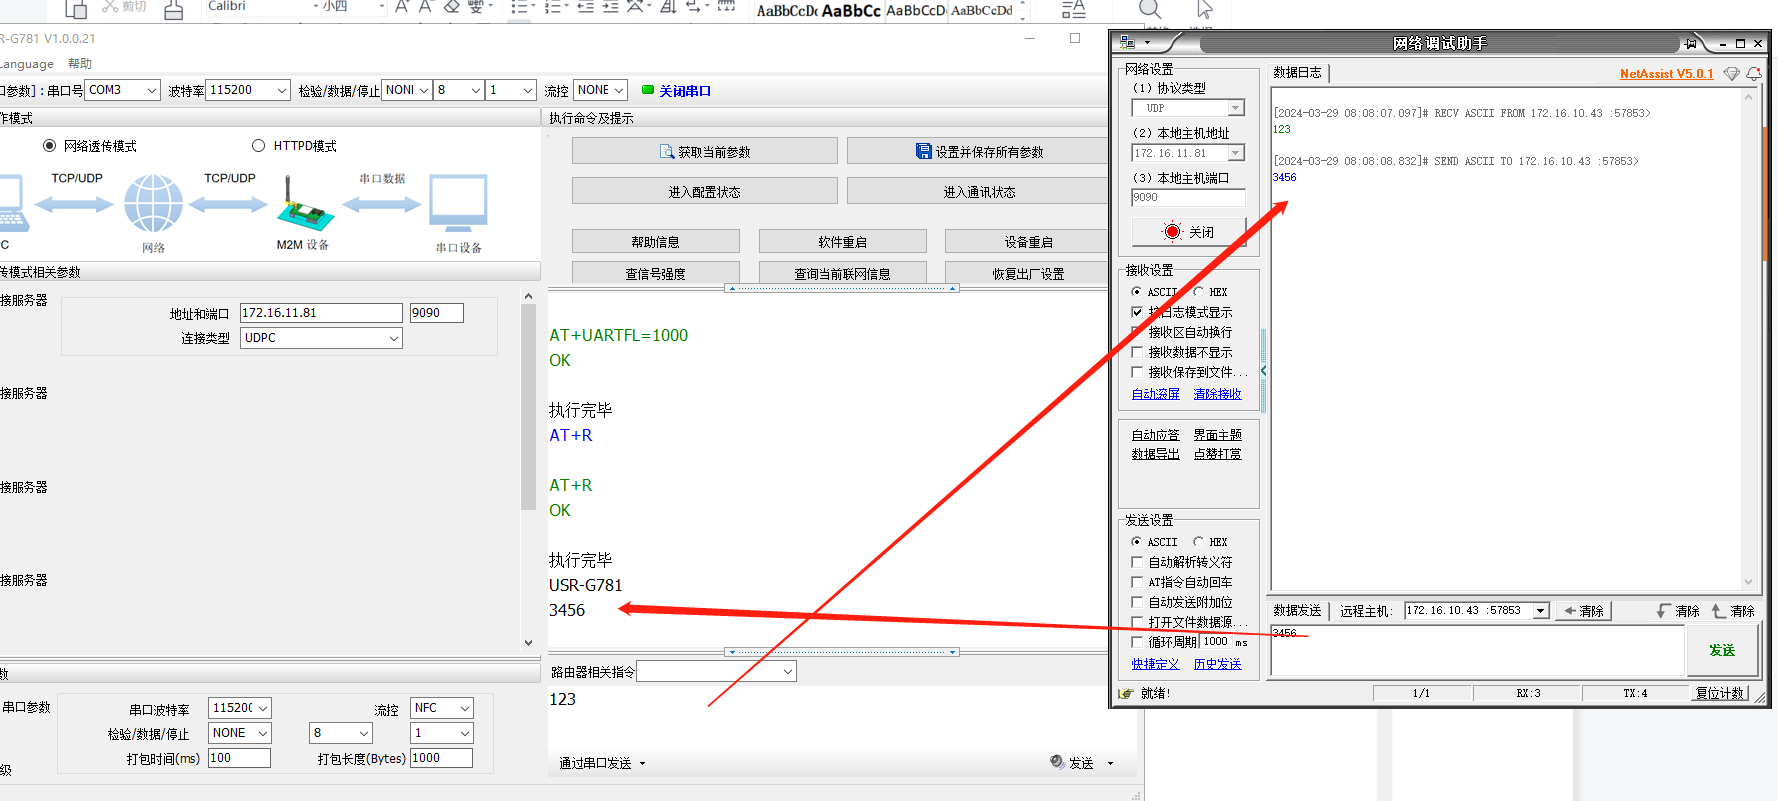Select HEX under 发送设置
This screenshot has height=801, width=1778.
[1198, 542]
